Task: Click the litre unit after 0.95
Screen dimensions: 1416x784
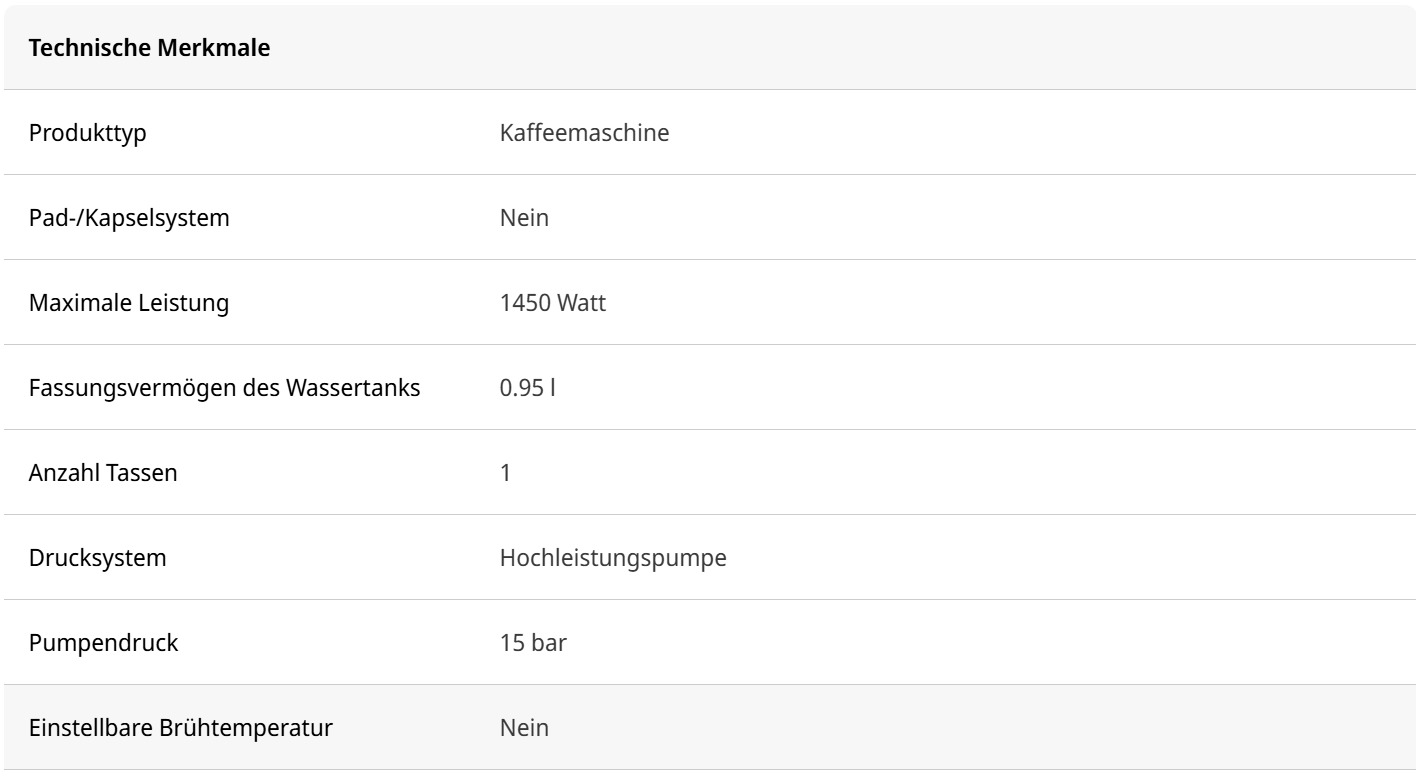Action: click(x=552, y=387)
